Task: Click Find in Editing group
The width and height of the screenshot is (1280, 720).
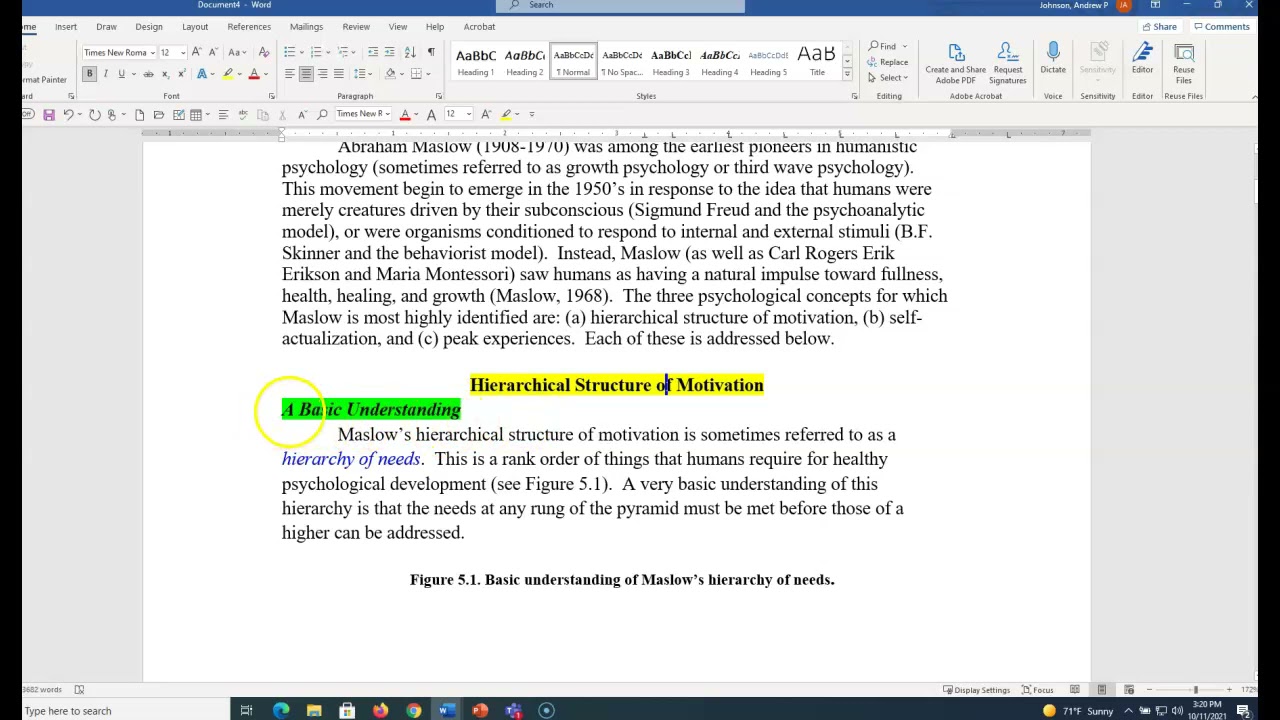Action: coord(887,46)
